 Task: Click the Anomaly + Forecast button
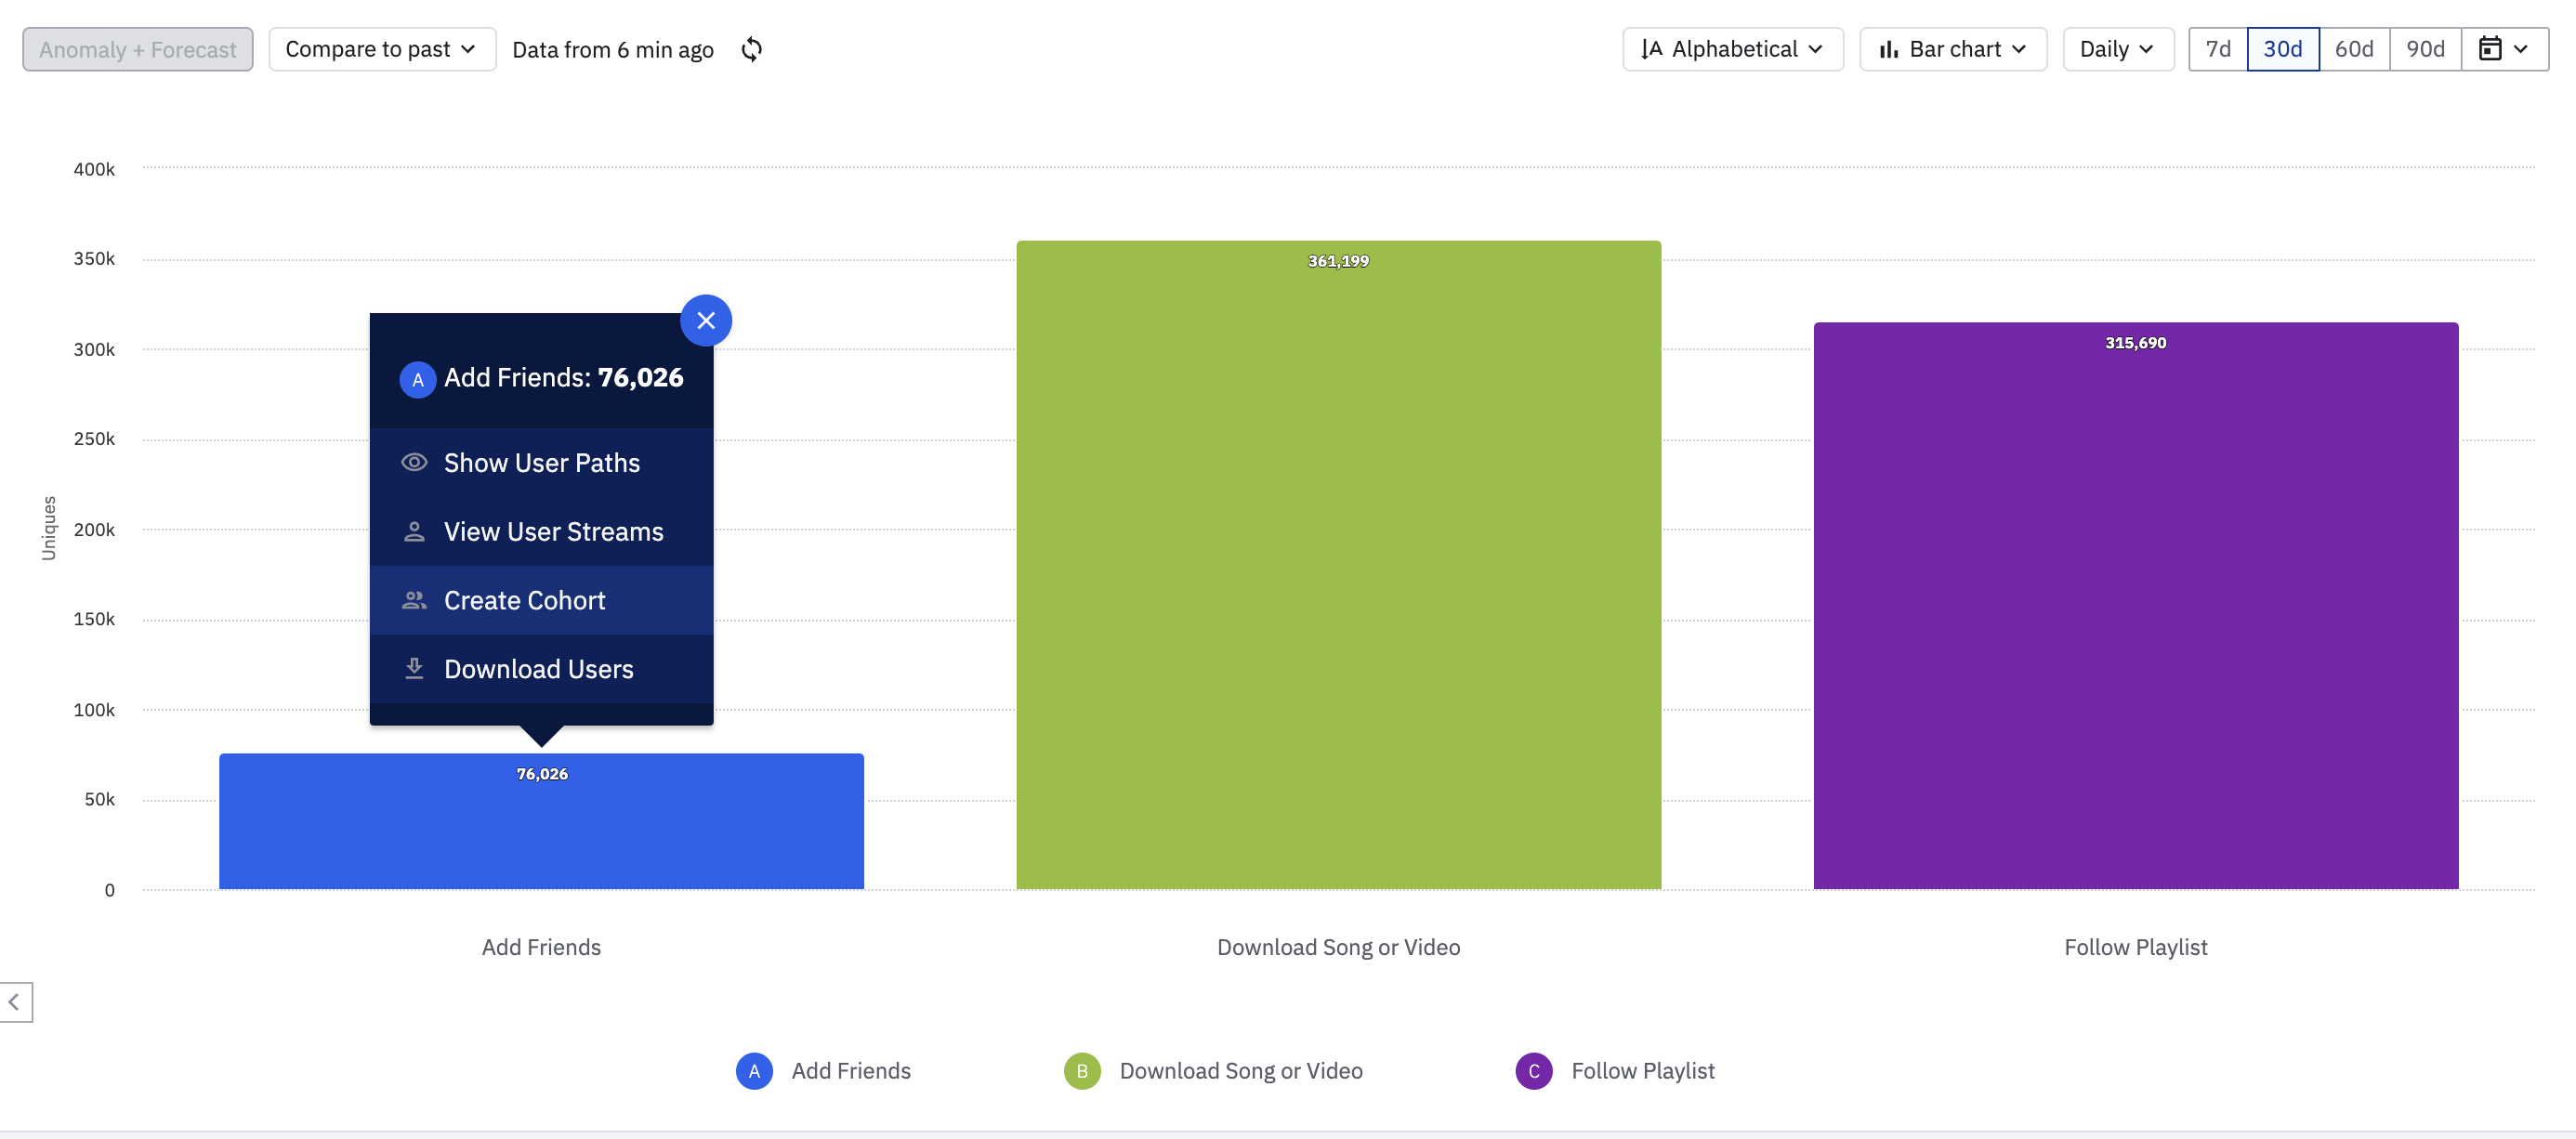(138, 49)
